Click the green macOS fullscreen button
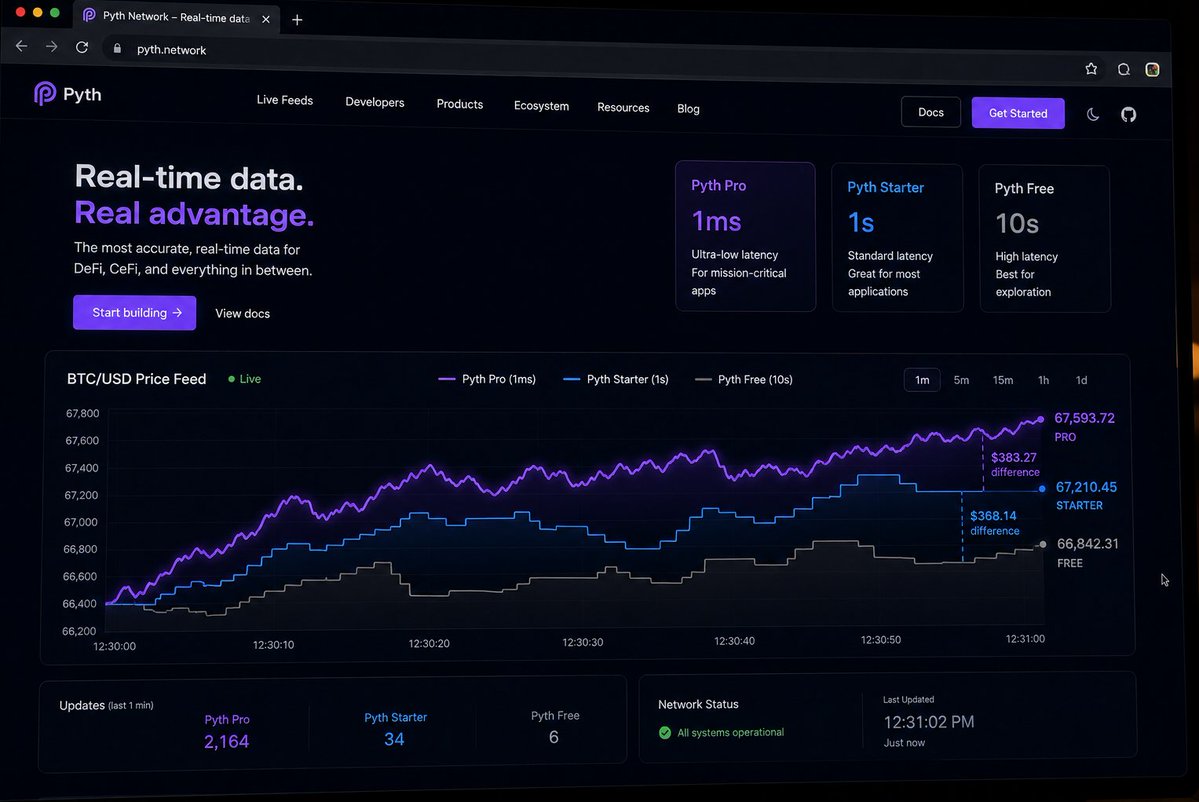Screen dimensions: 1199x802 point(54,12)
